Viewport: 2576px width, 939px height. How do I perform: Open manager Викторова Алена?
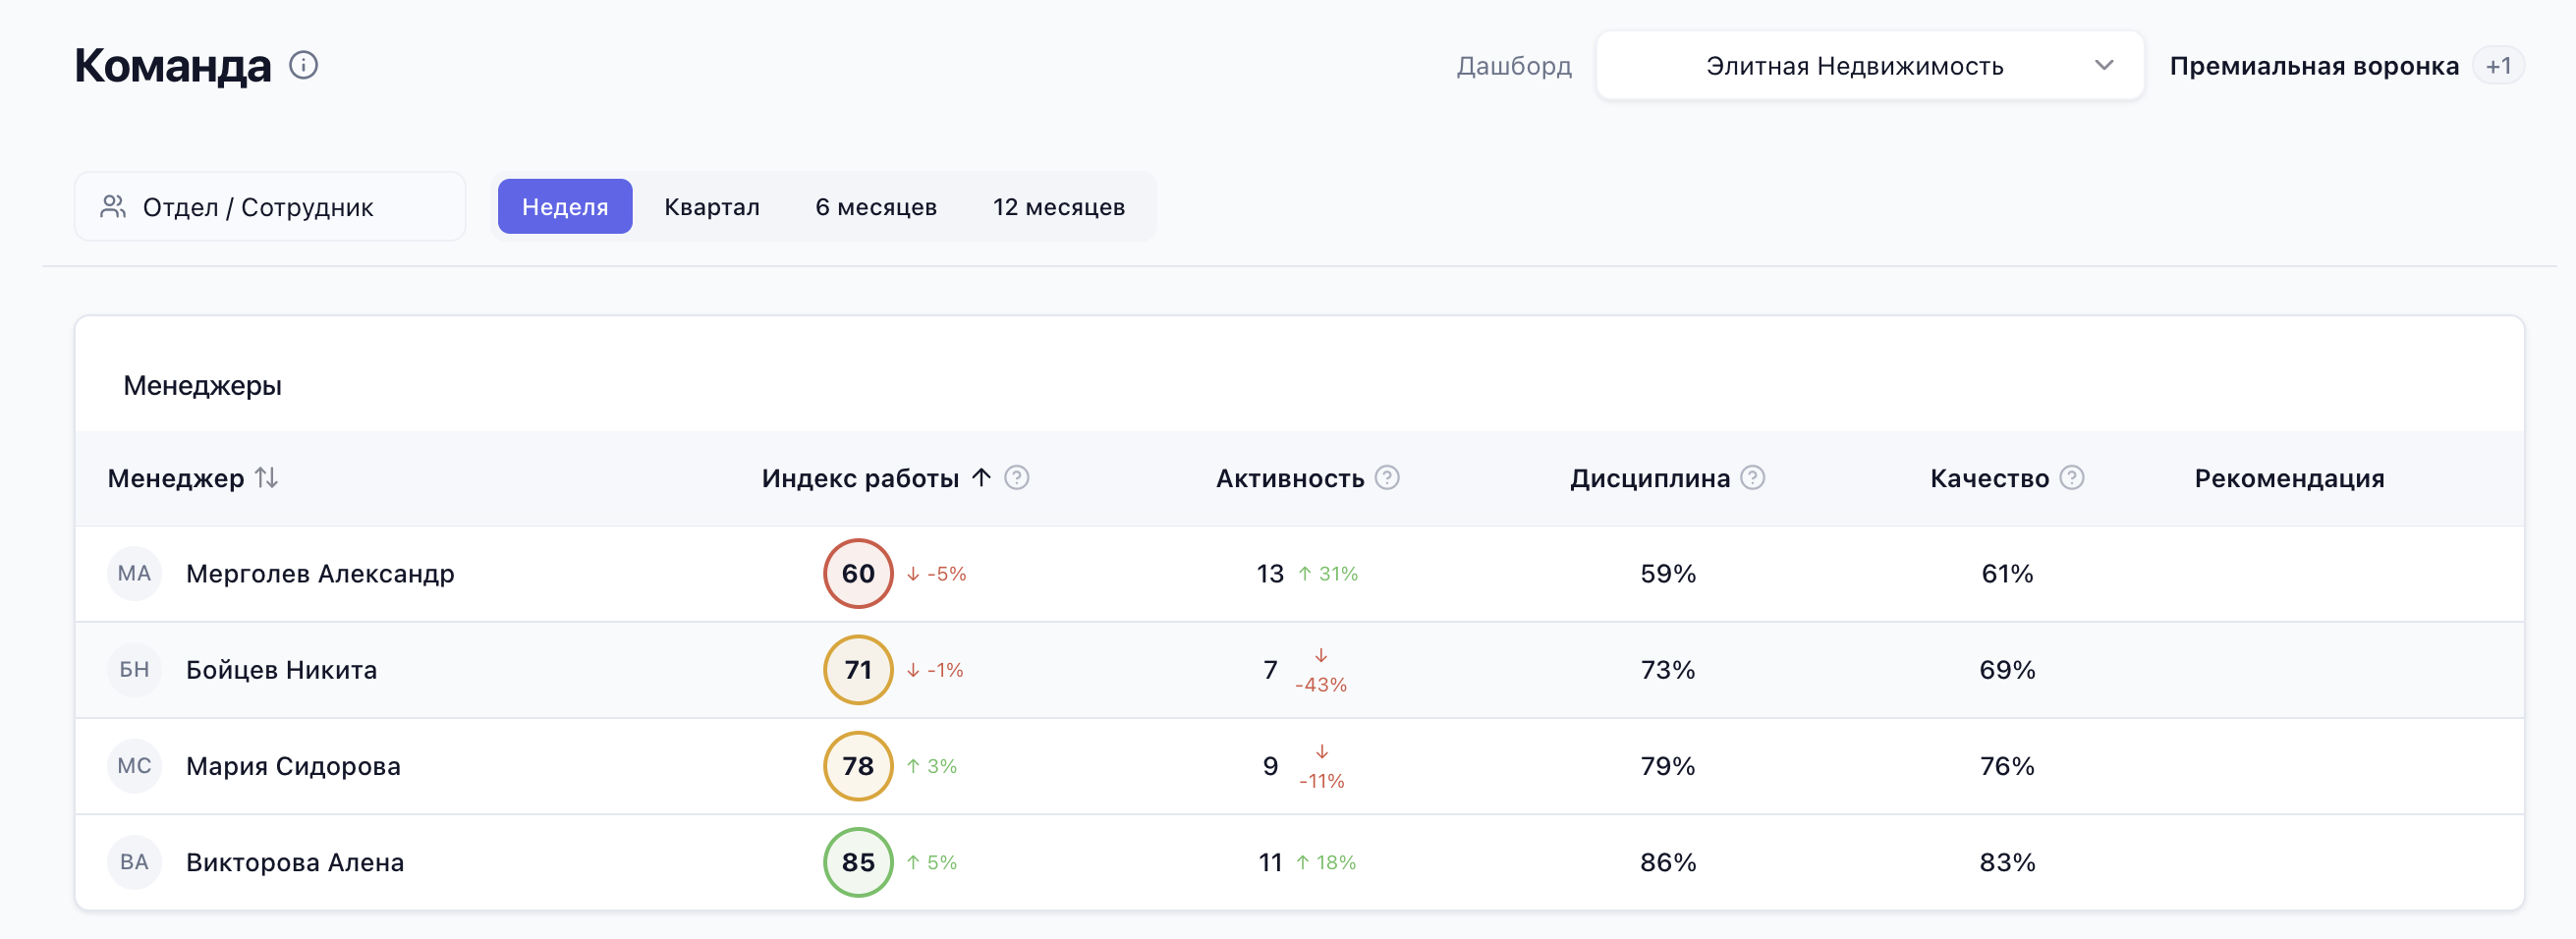coord(295,861)
